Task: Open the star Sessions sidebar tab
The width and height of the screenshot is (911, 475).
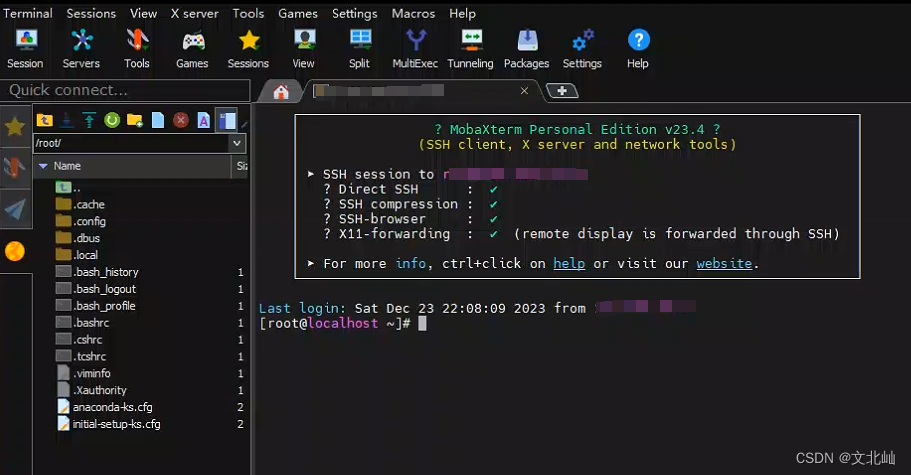Action: coord(15,126)
